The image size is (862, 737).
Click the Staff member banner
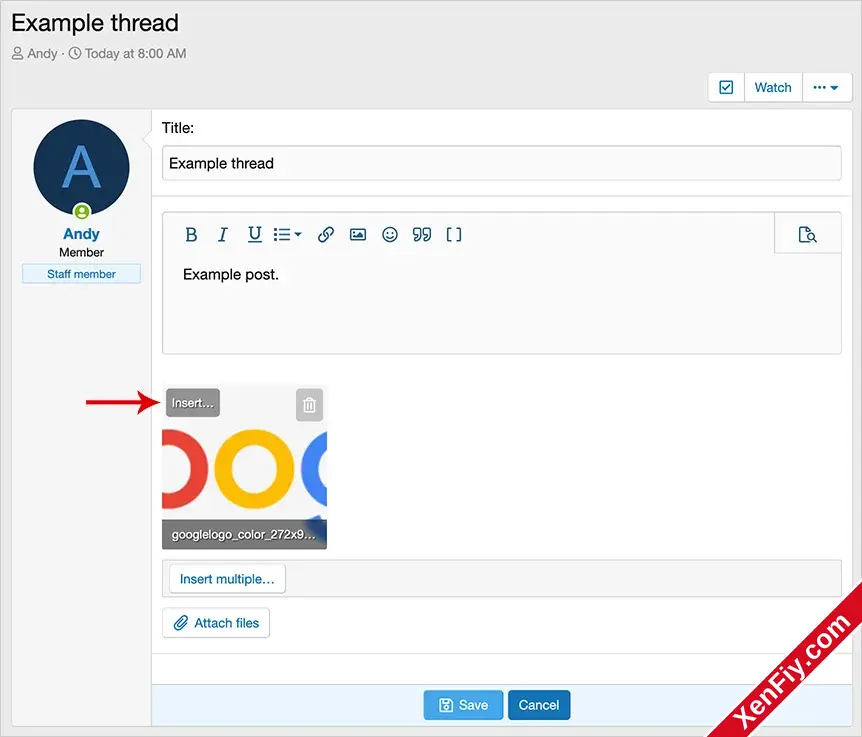[81, 274]
